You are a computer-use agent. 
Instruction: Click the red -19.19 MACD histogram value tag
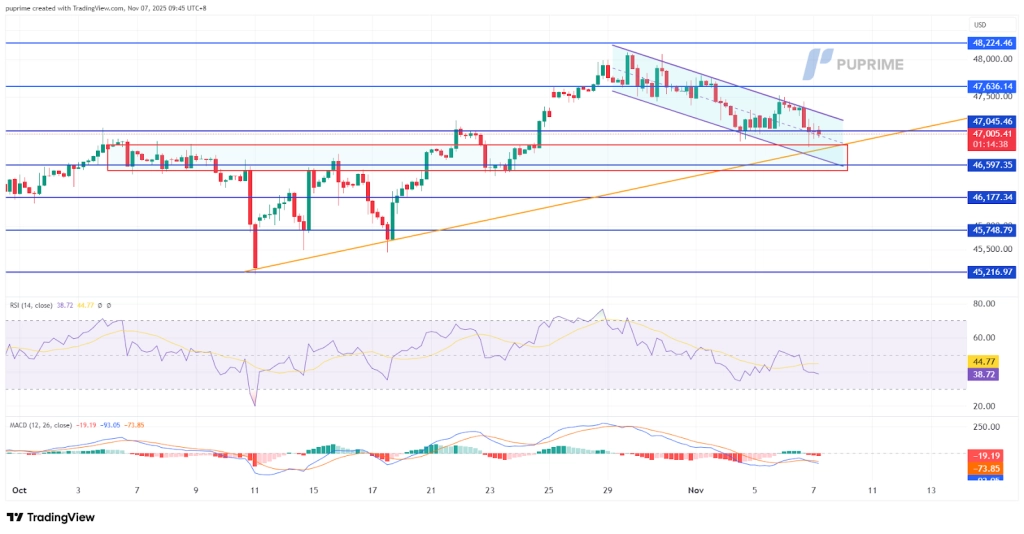point(984,455)
